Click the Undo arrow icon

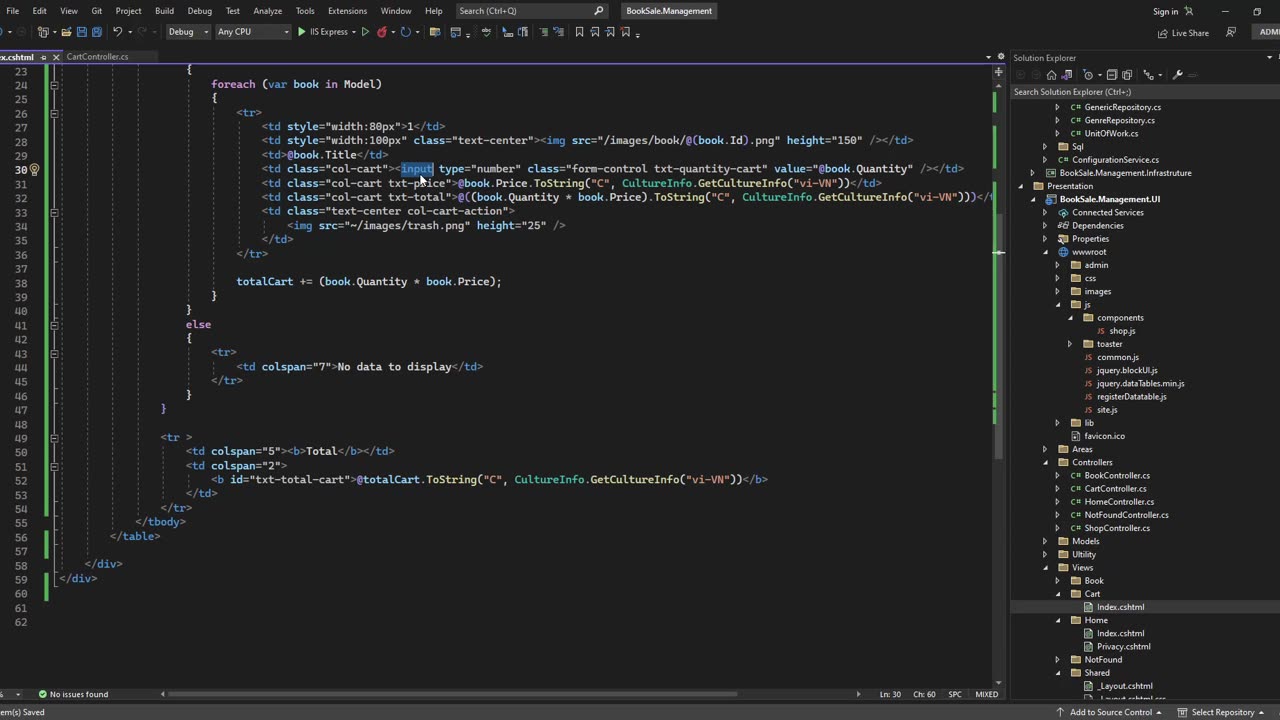117,32
